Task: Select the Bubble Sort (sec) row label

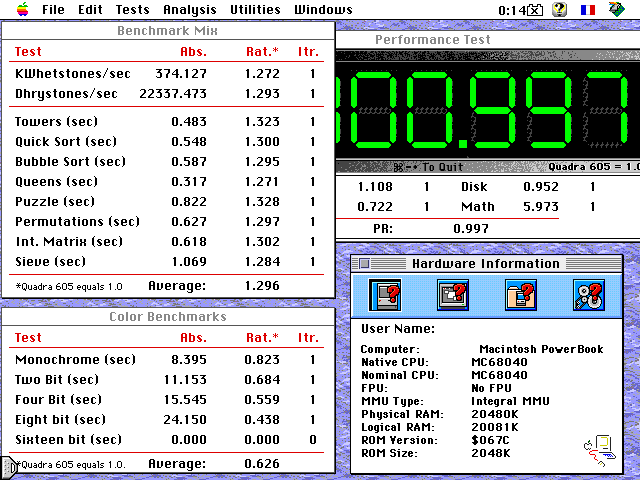Action: click(x=71, y=162)
